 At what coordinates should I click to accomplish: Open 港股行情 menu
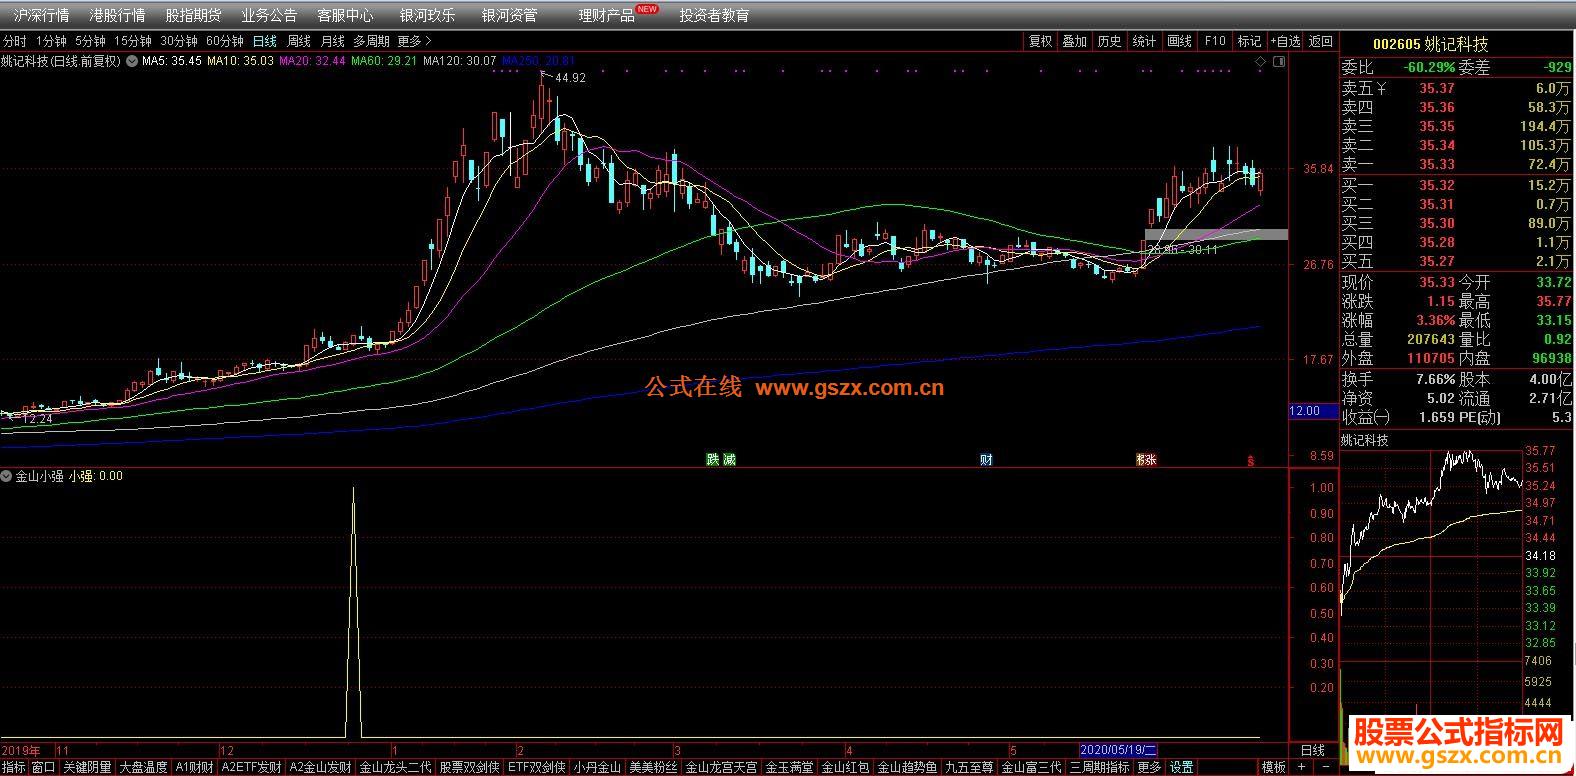pos(117,15)
